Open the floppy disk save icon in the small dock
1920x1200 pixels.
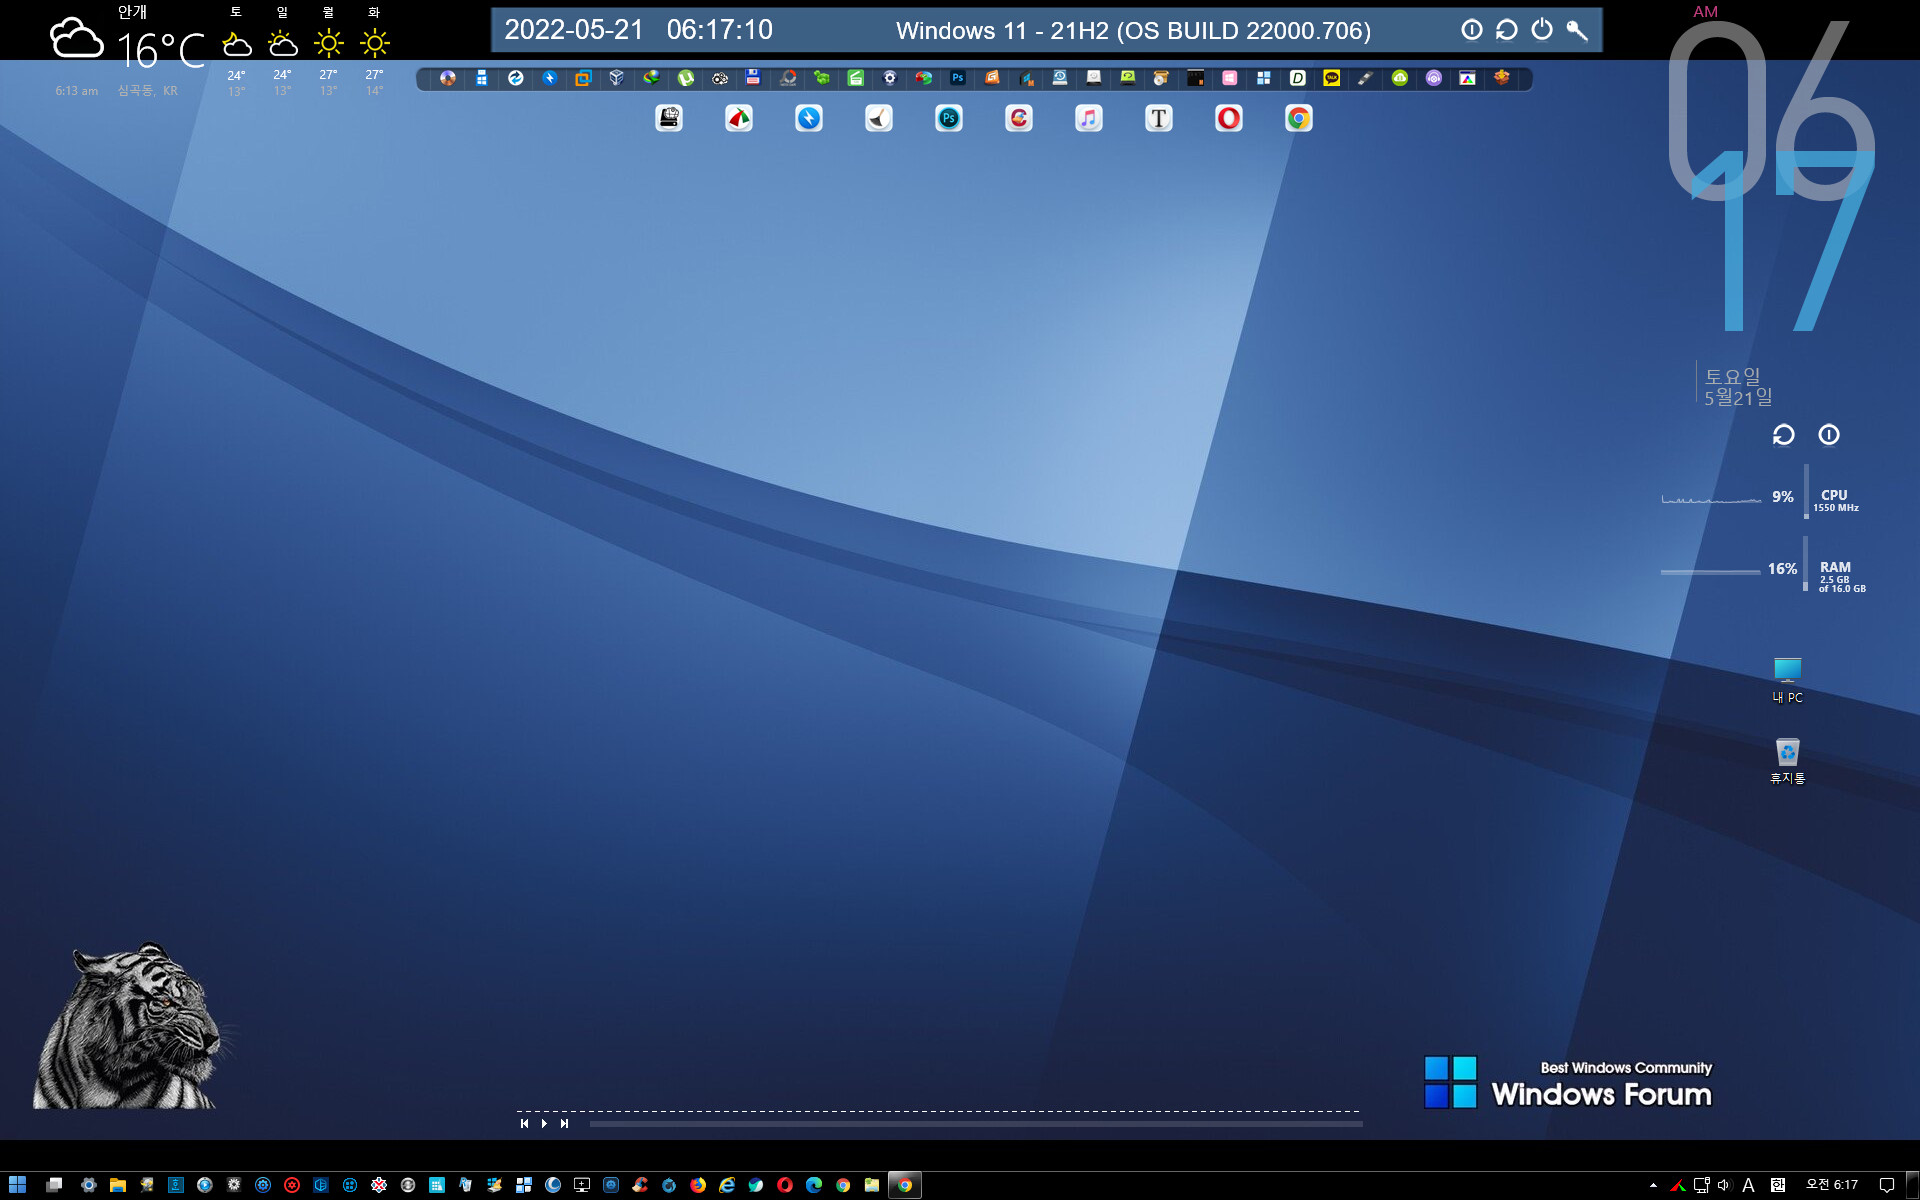point(753,78)
